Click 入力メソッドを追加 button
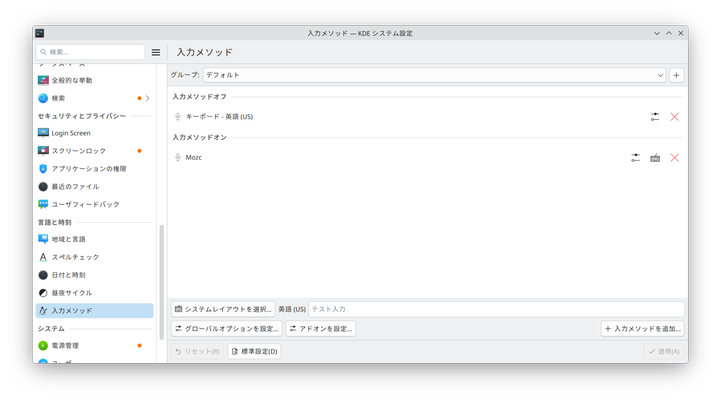The image size is (720, 401). (643, 328)
